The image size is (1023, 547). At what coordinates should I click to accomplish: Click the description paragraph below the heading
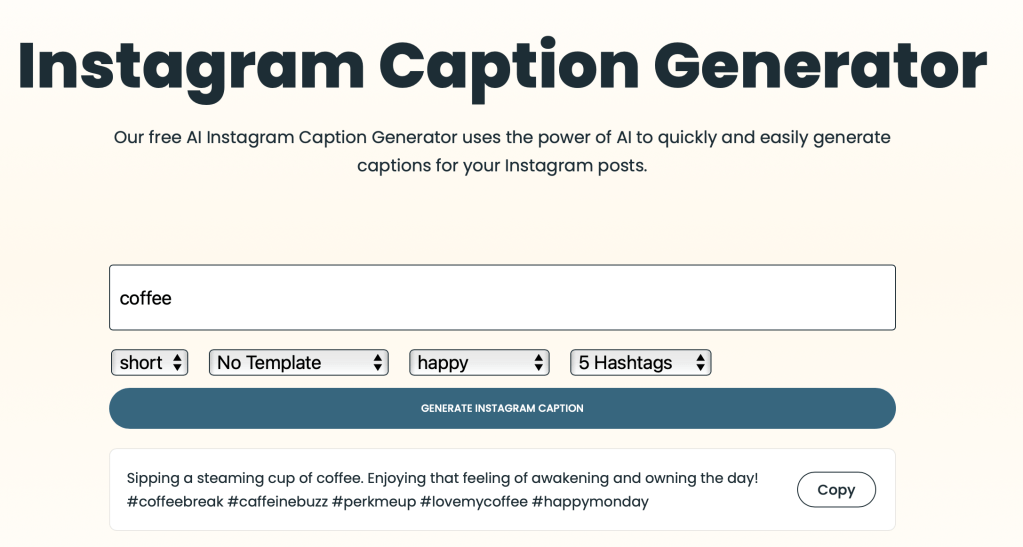[x=502, y=151]
